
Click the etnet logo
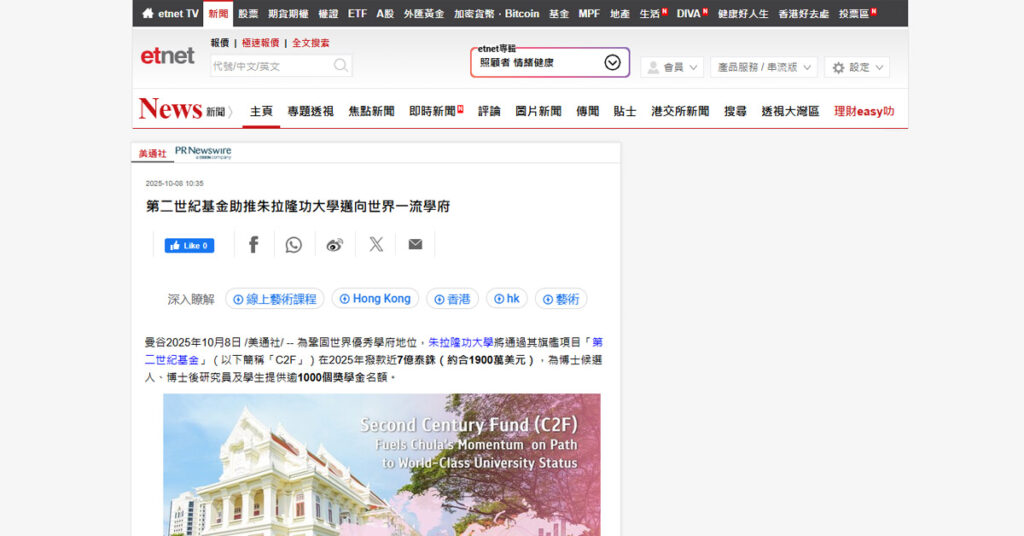point(167,56)
